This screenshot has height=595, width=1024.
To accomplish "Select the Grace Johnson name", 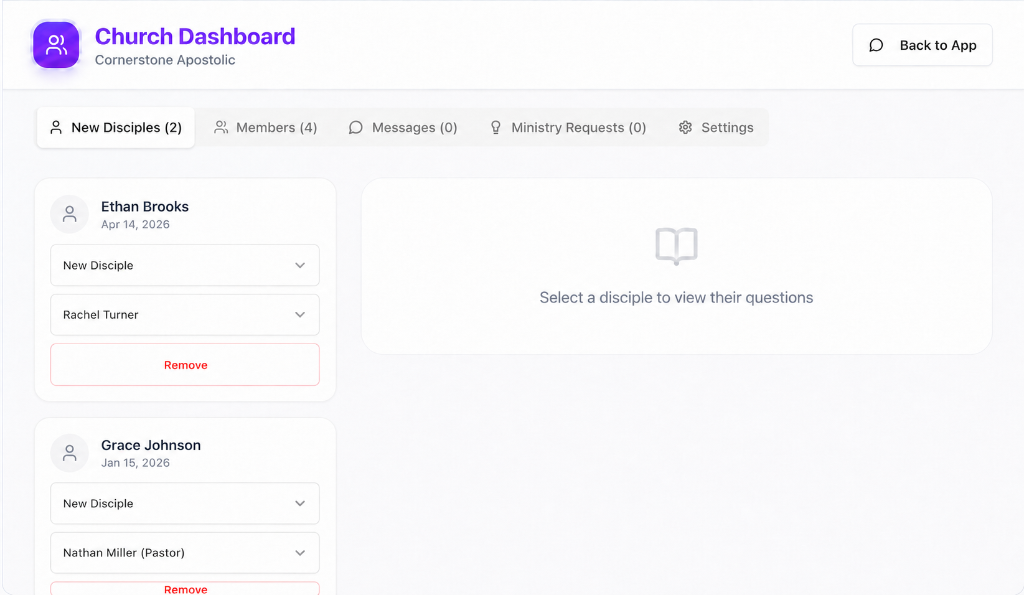I will click(x=151, y=445).
